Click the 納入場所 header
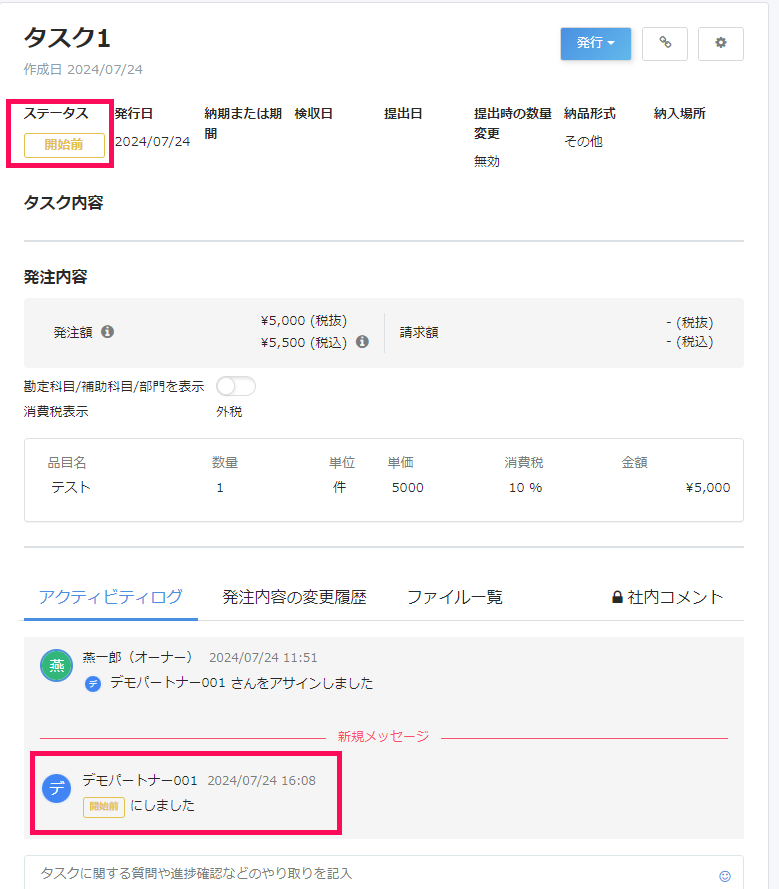The image size is (779, 889). (680, 113)
